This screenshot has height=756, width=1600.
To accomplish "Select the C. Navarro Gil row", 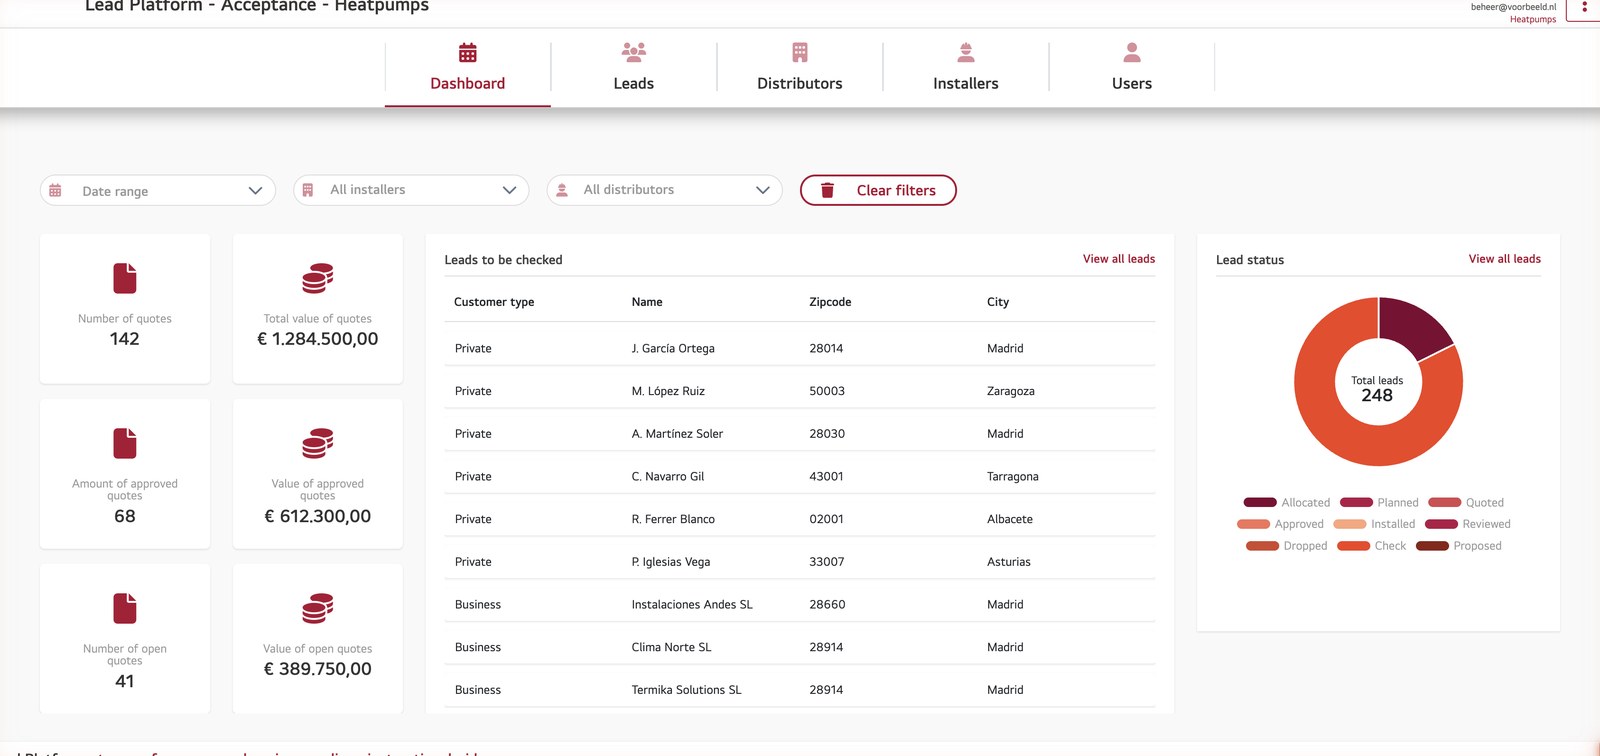I will (x=800, y=476).
